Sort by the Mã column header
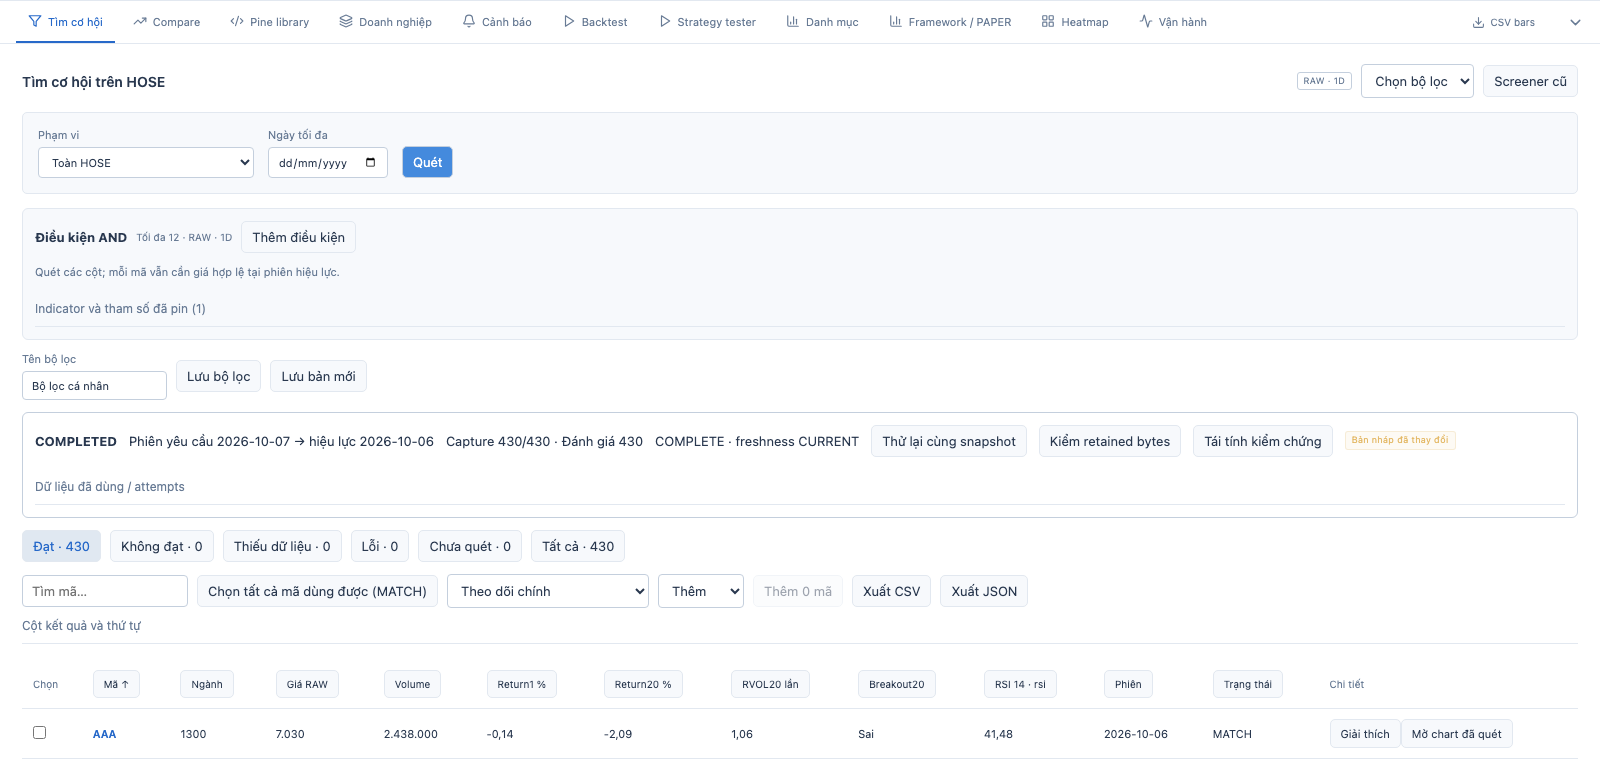The image size is (1600, 760). [x=116, y=684]
